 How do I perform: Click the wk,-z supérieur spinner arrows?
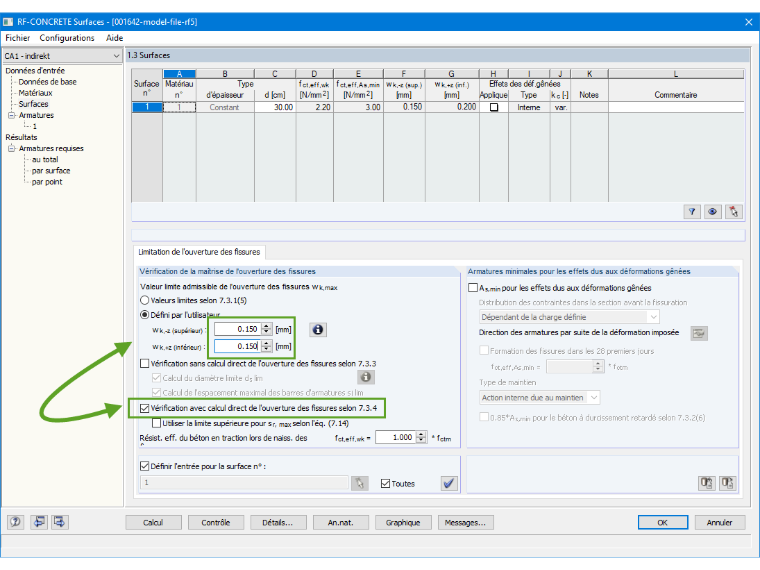click(x=267, y=330)
